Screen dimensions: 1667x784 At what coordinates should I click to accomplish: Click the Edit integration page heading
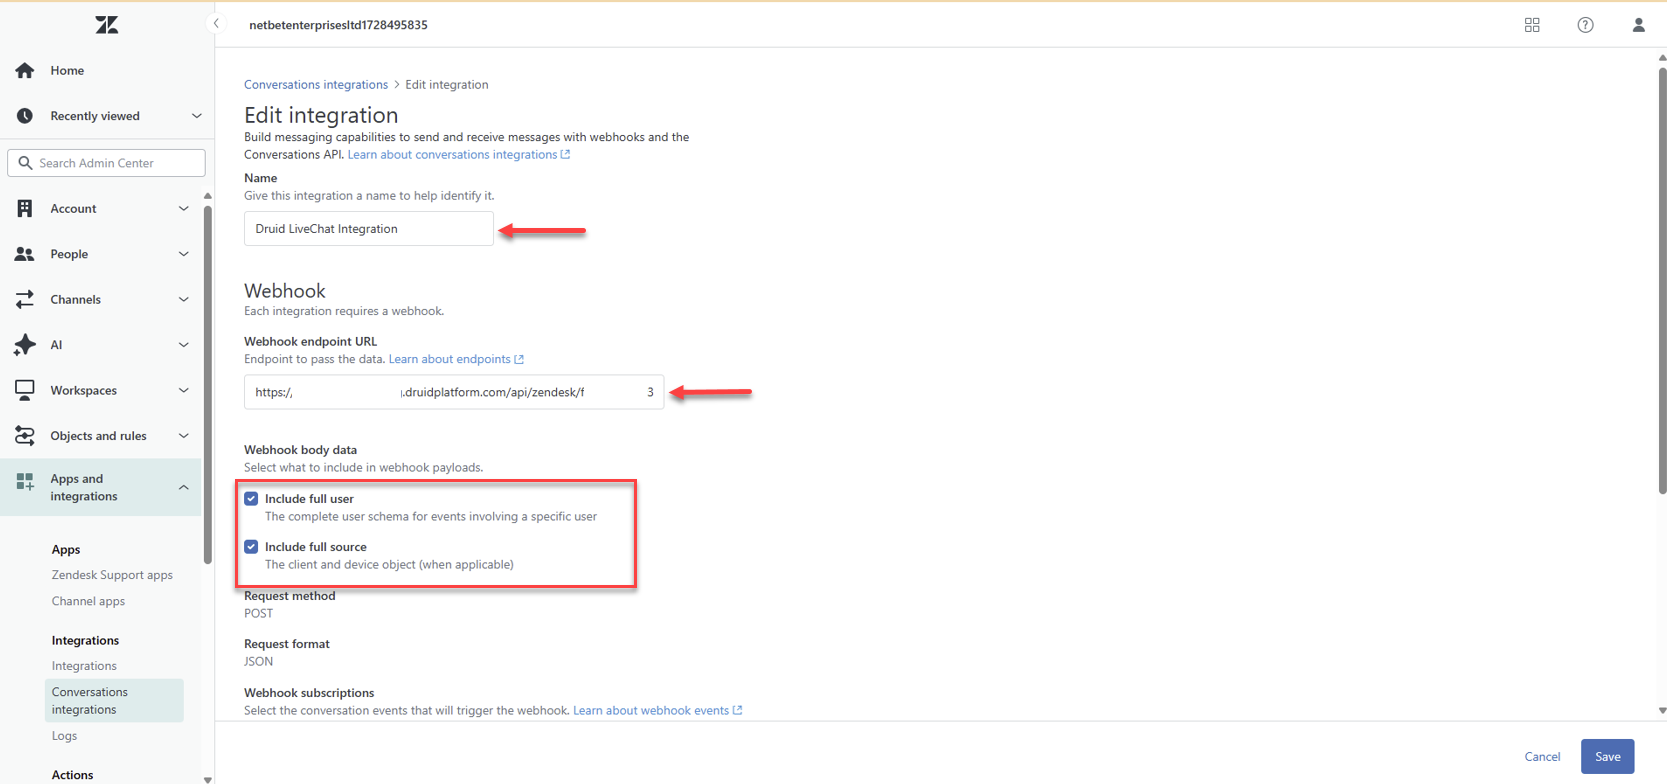tap(321, 115)
